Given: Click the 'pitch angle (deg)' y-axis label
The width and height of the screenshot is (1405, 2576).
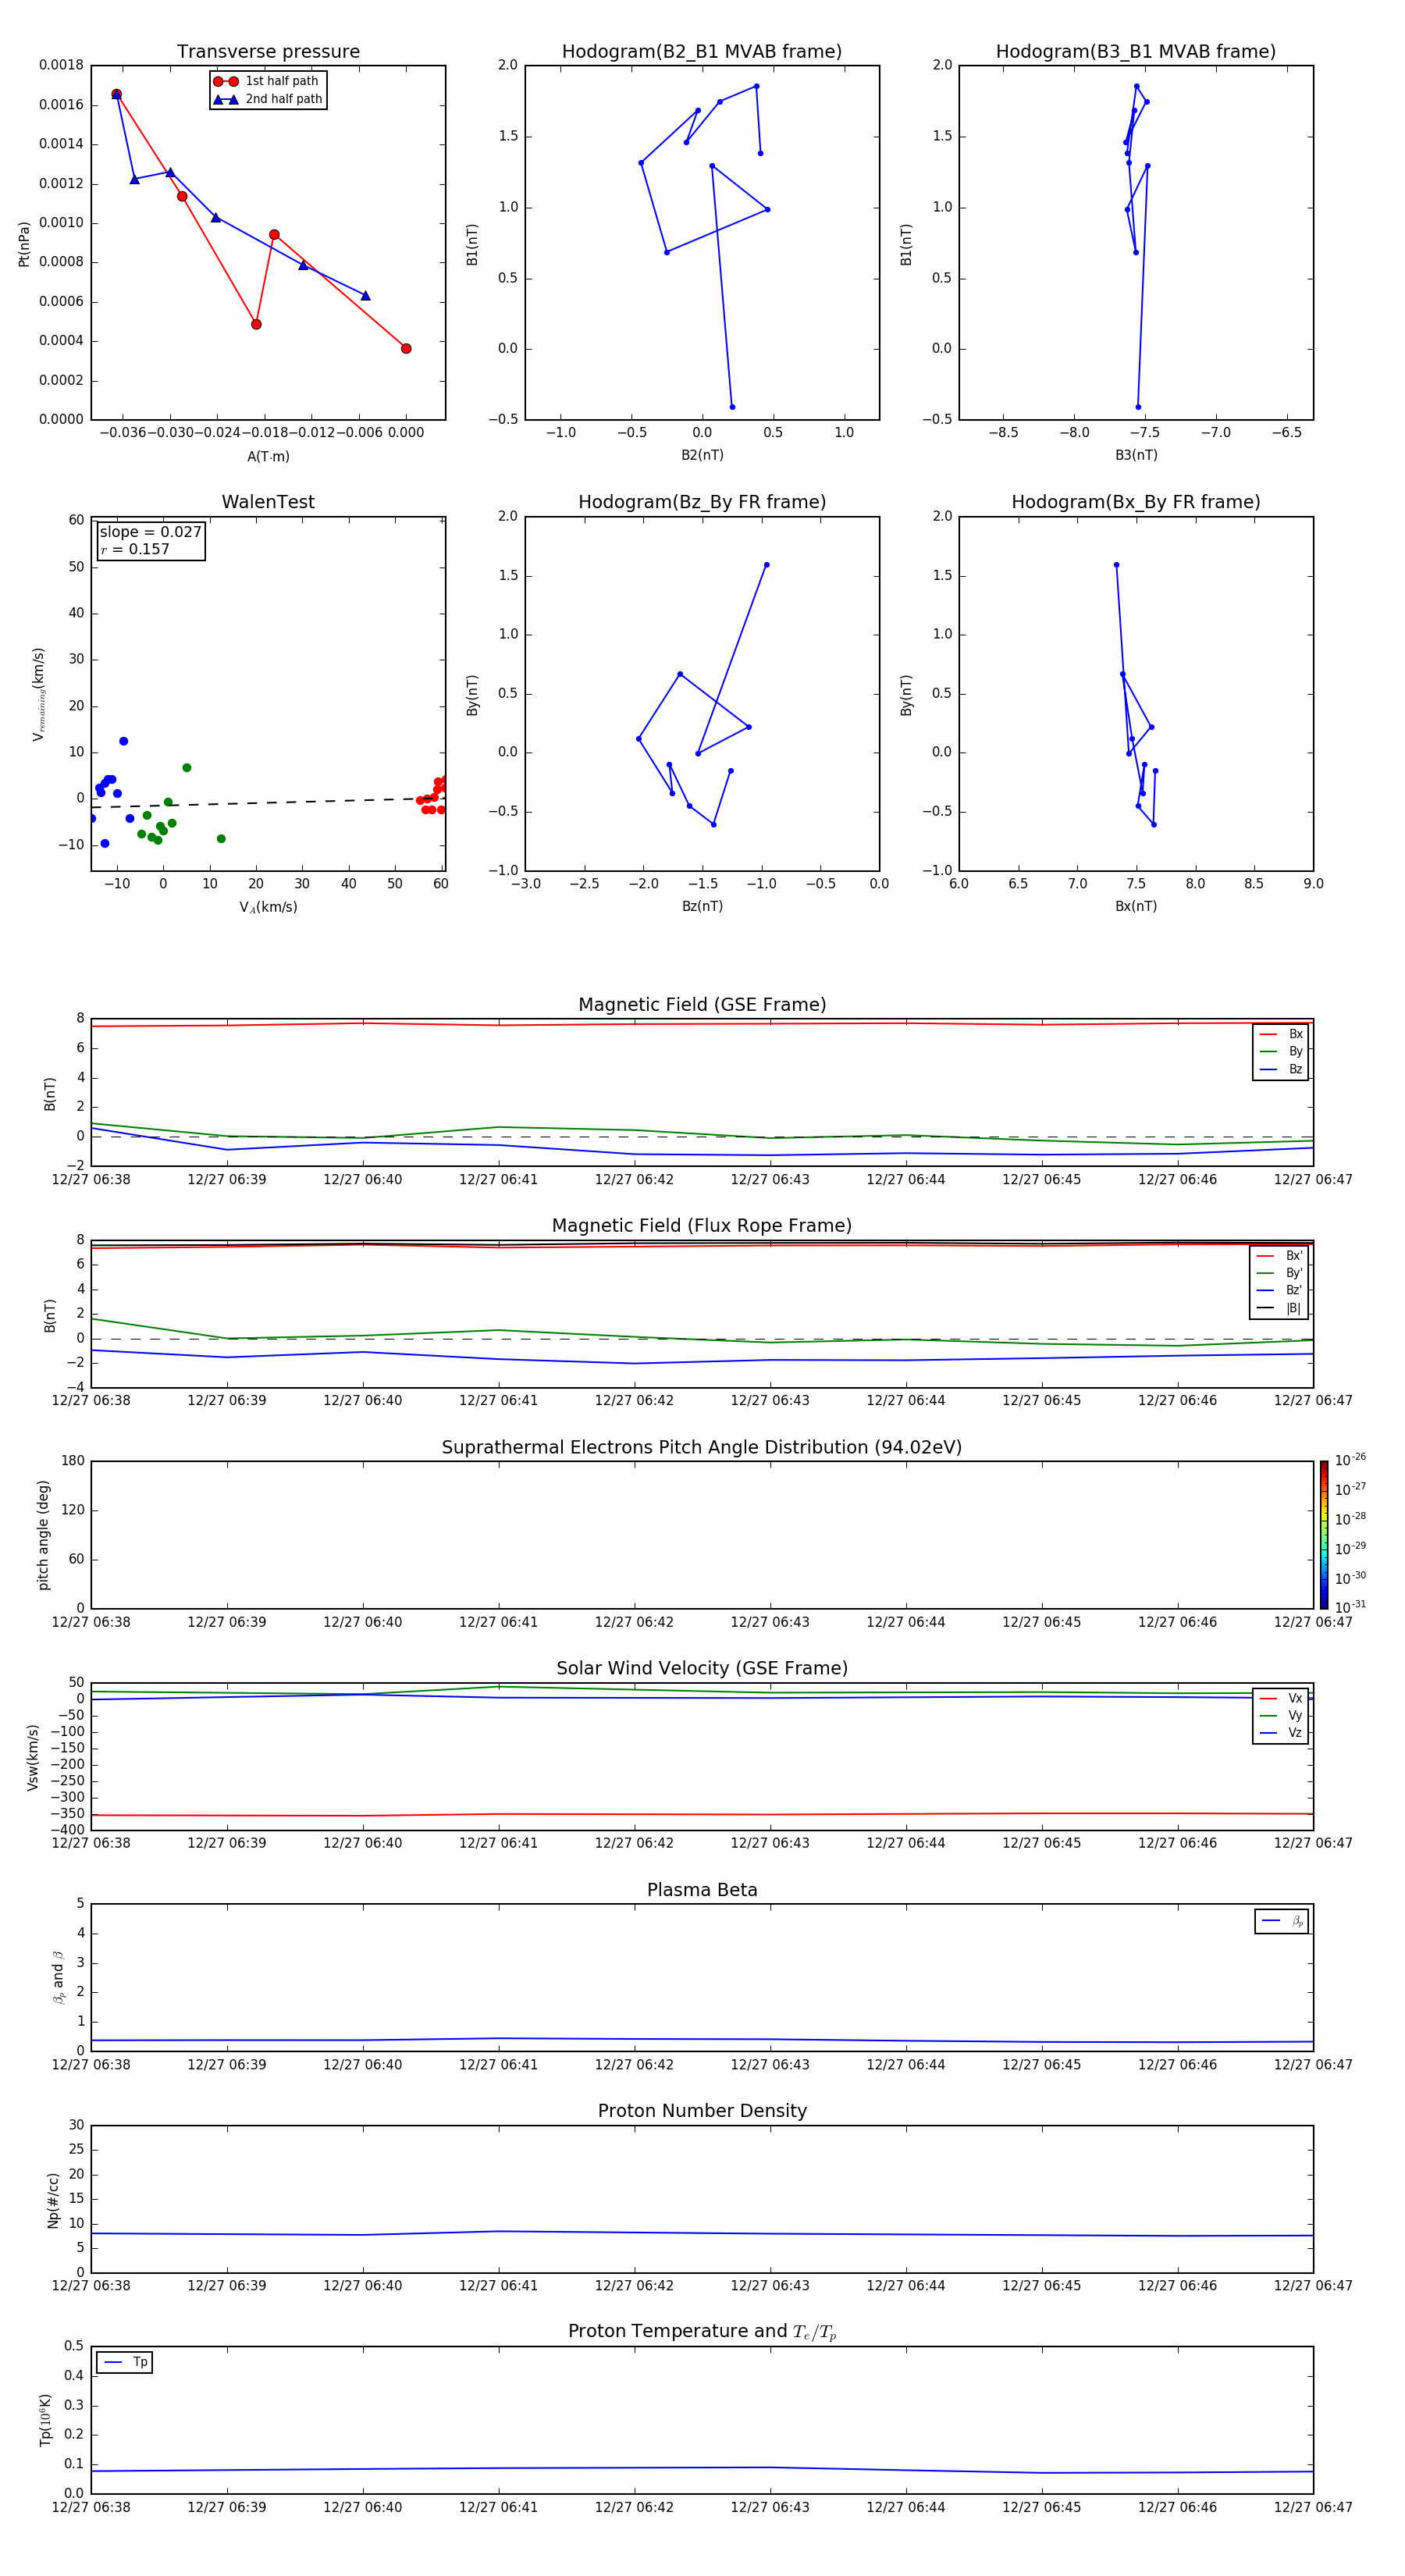Looking at the screenshot, I should click(43, 1534).
